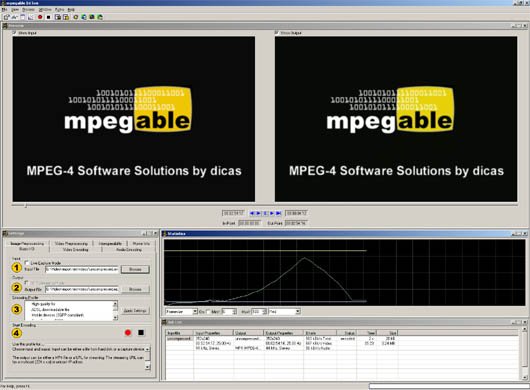The height and width of the screenshot is (390, 530).
Task: Toggle the Show Input checkbox
Action: click(14, 33)
